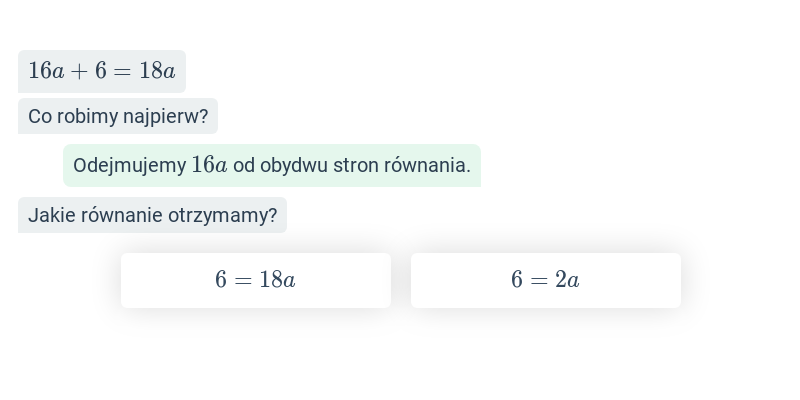Click the equation 16a + 6 = 18a bubble
Viewport: 800px width, 400px height.
pos(102,71)
